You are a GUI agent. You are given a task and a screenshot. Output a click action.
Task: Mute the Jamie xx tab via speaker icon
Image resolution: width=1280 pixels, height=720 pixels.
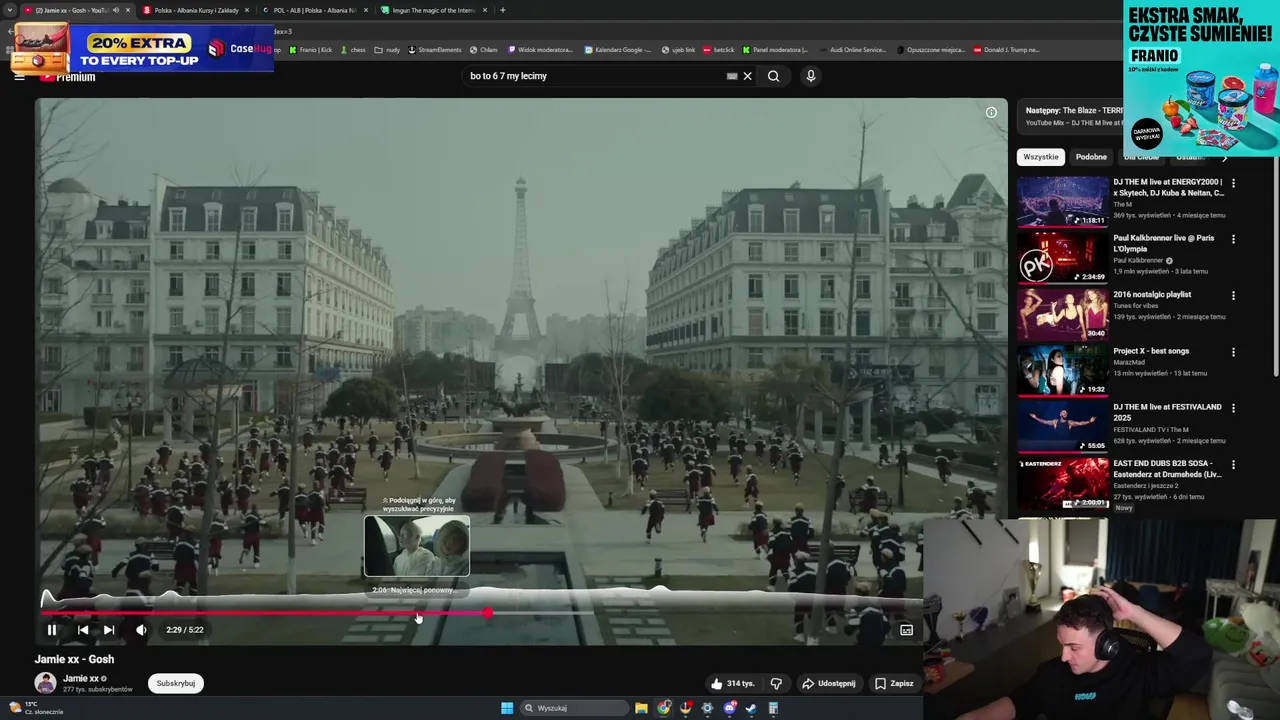116,10
